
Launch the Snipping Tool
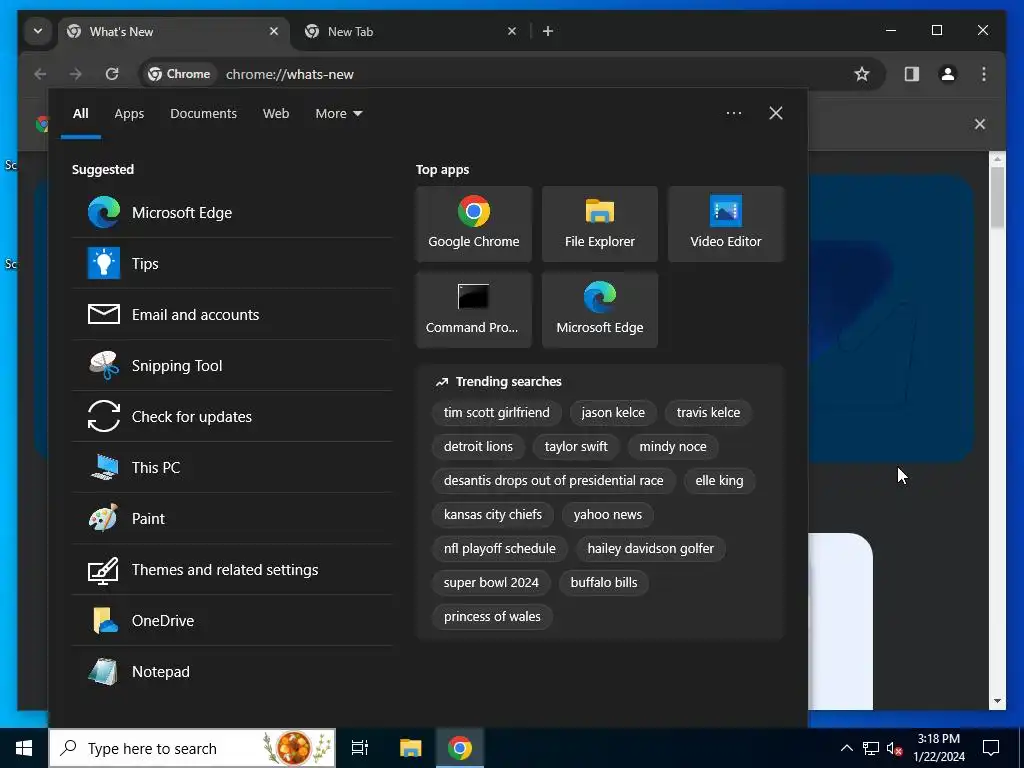232,365
